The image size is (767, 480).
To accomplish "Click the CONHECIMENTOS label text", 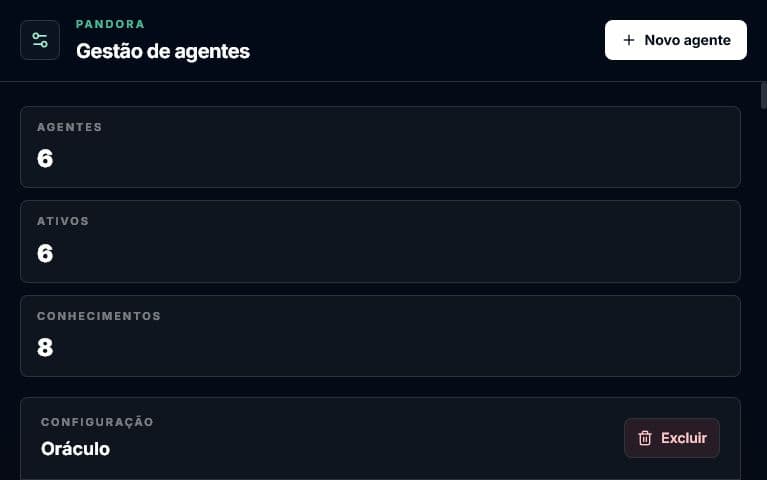I will tap(99, 316).
